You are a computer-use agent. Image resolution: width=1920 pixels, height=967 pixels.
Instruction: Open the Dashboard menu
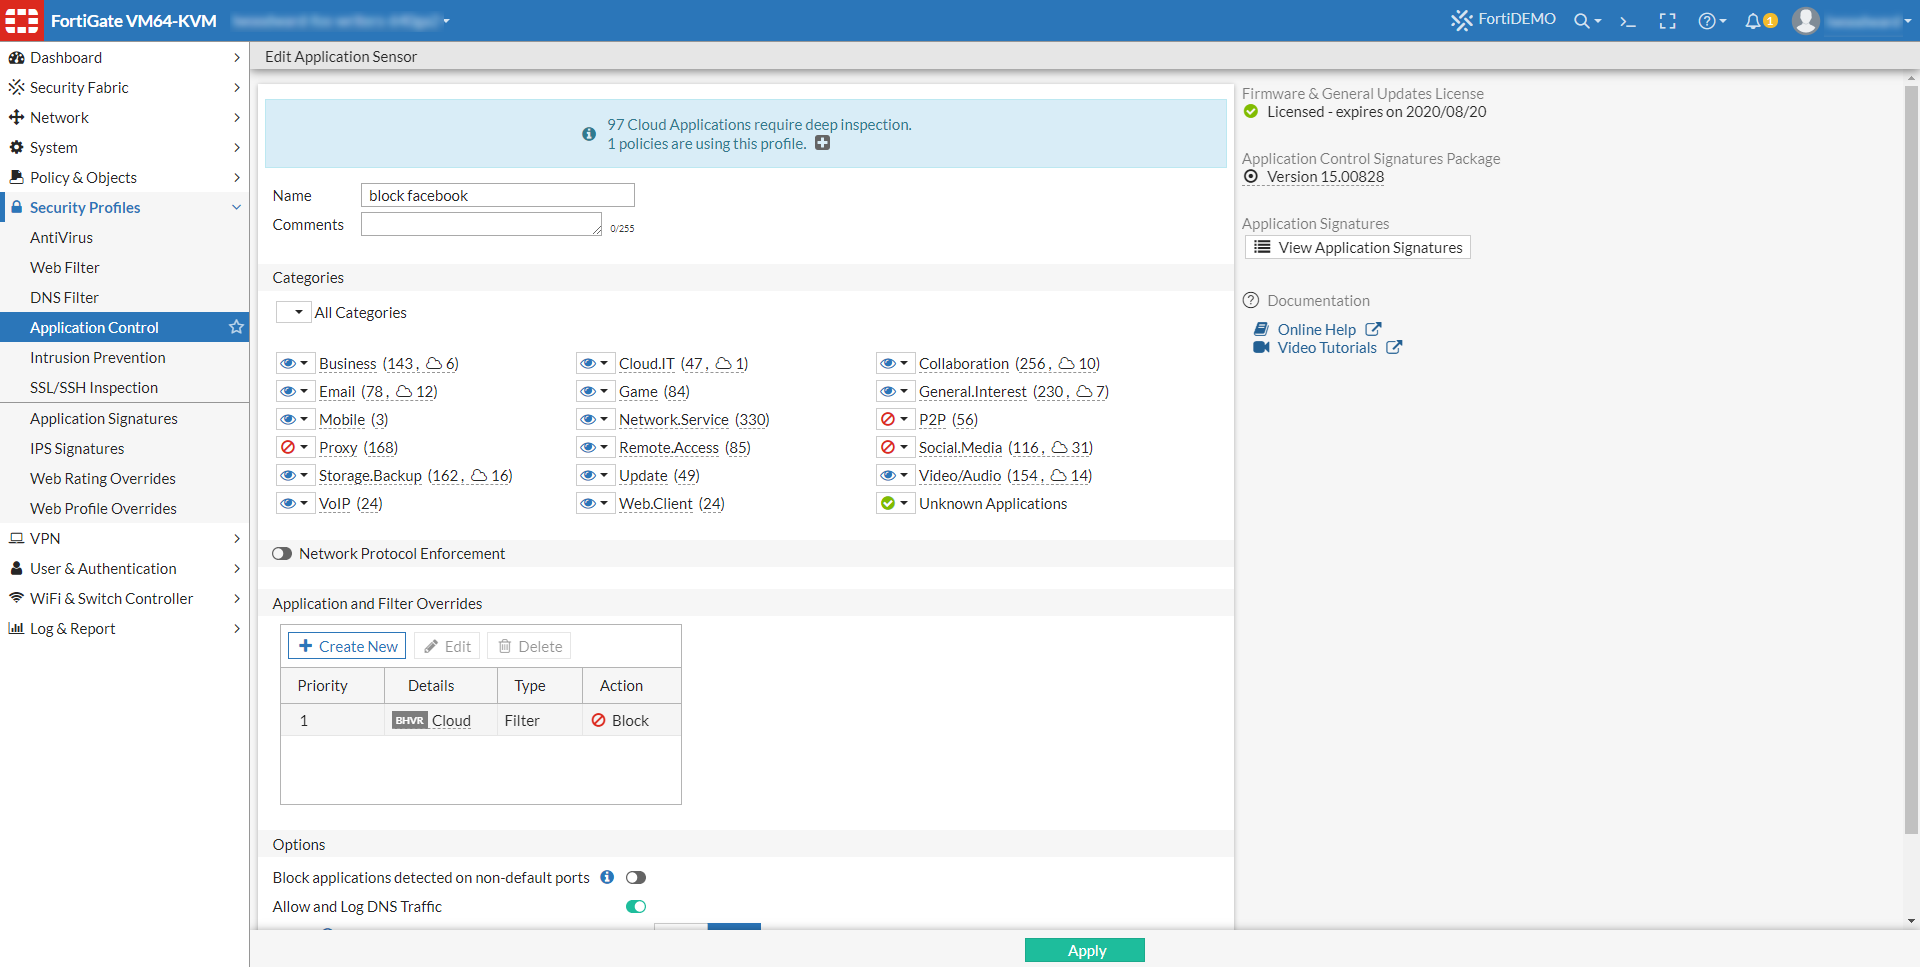point(124,57)
